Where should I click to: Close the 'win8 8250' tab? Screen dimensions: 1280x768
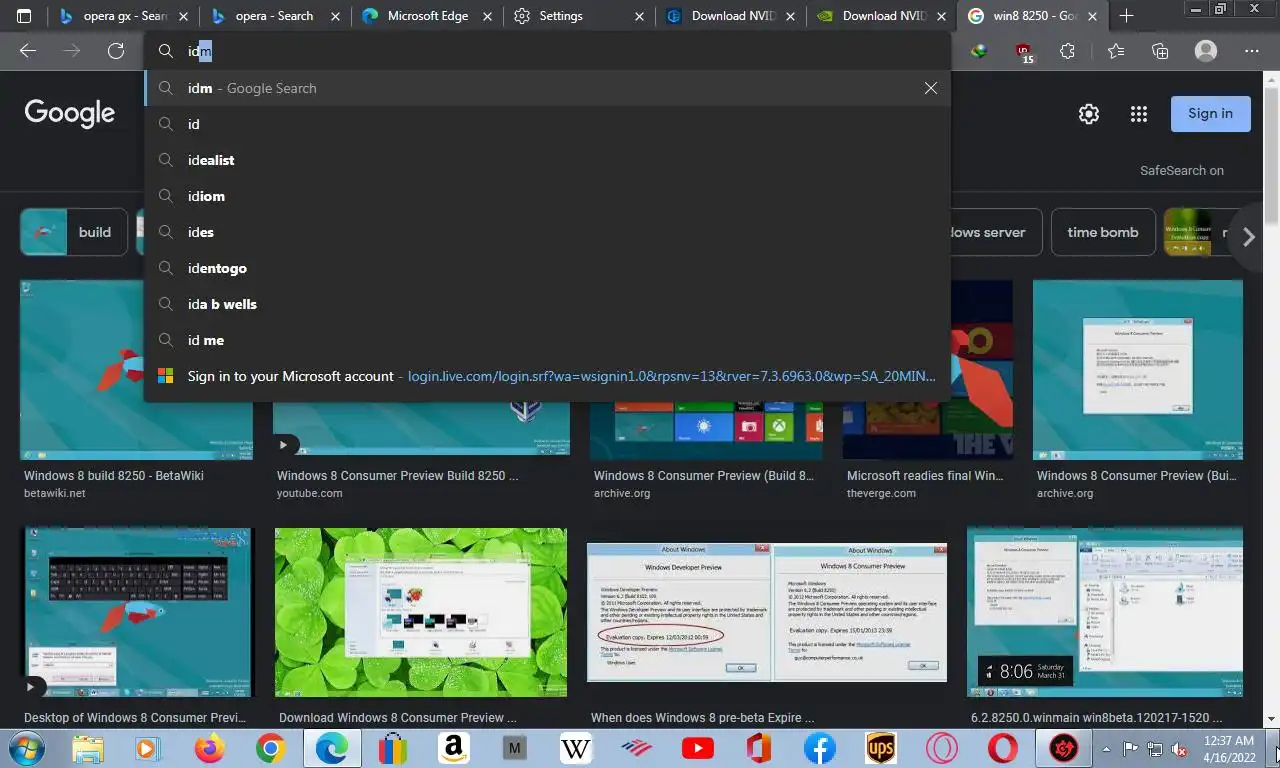point(1093,16)
